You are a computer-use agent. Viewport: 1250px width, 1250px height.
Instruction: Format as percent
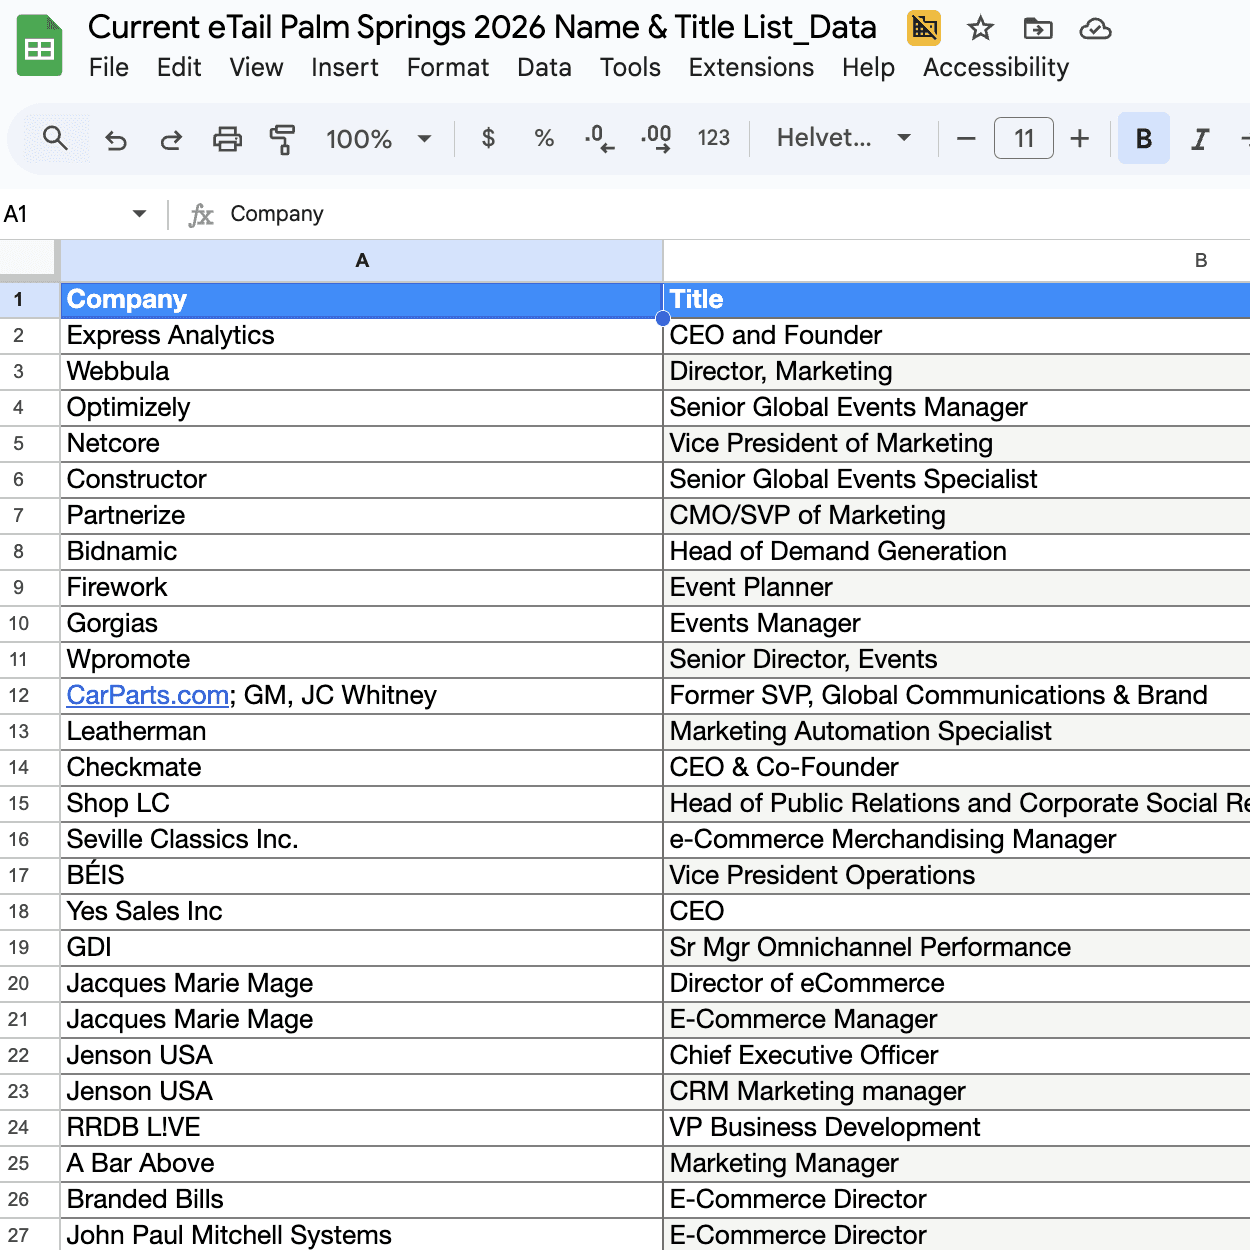click(x=544, y=138)
